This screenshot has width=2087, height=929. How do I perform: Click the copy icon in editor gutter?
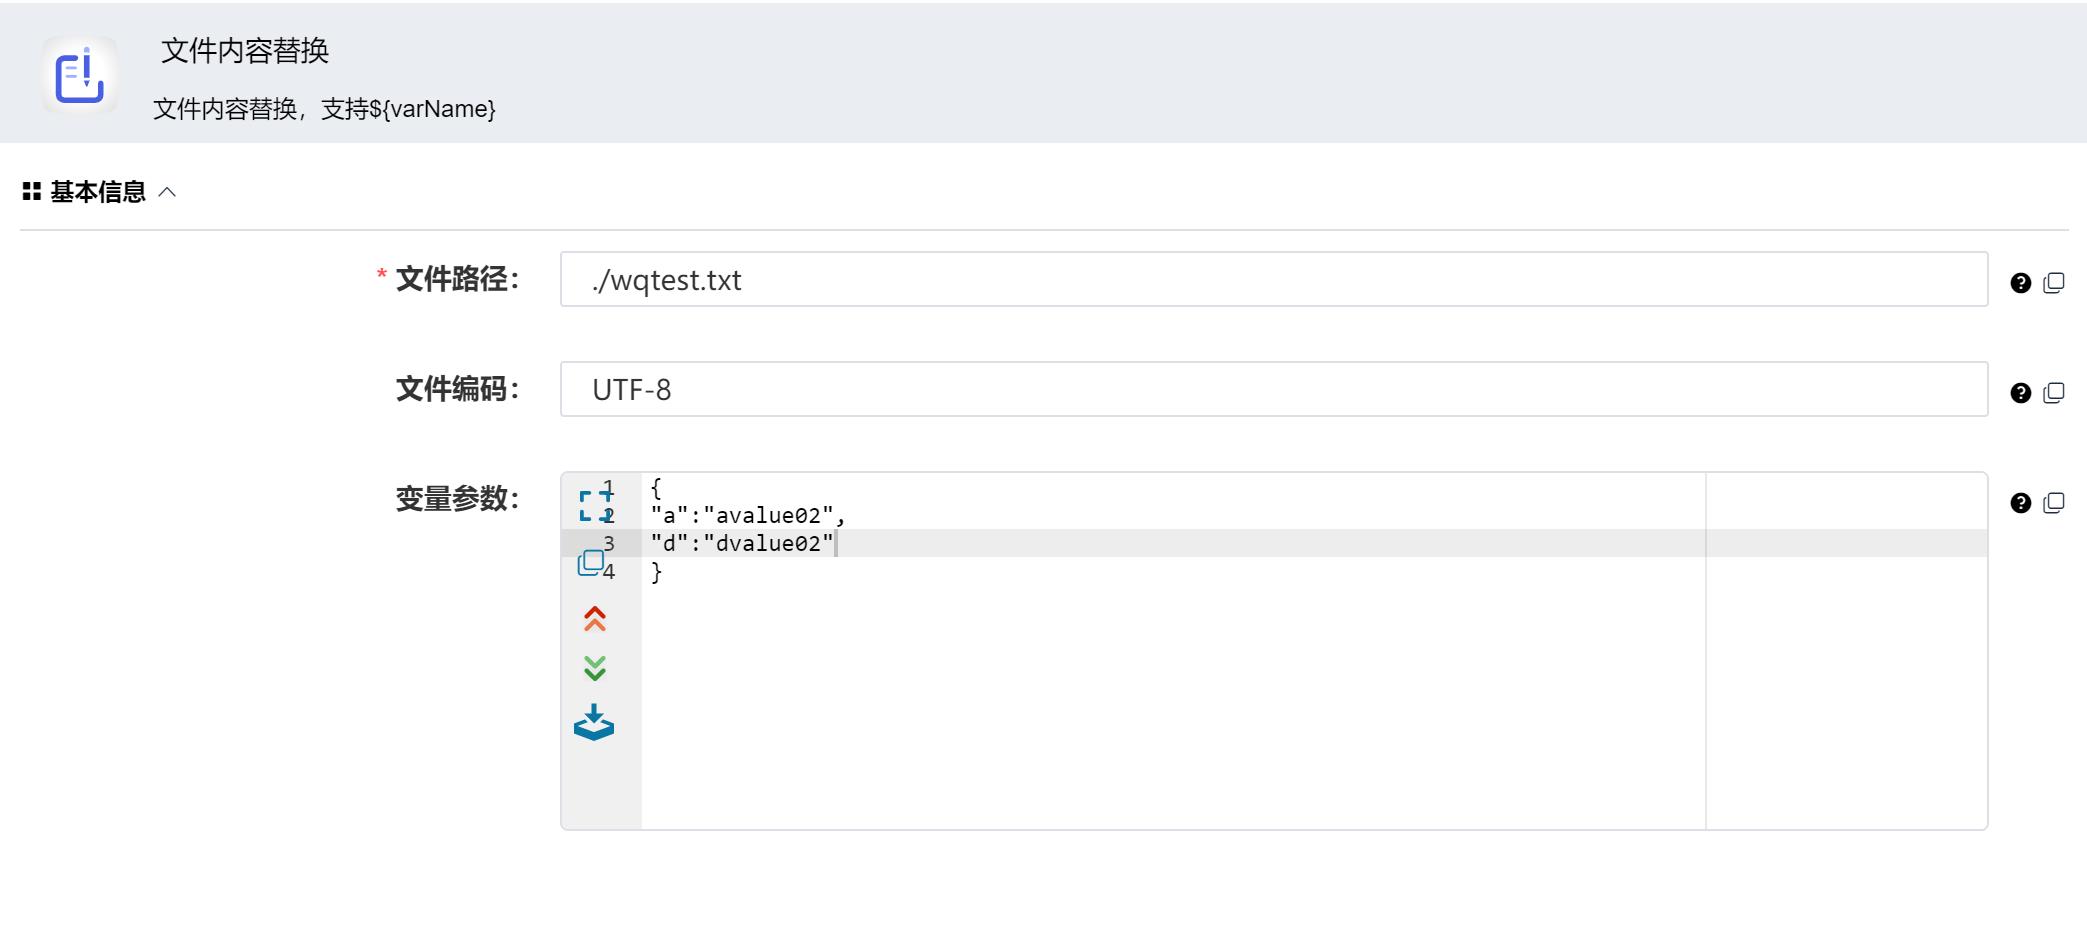coord(590,563)
